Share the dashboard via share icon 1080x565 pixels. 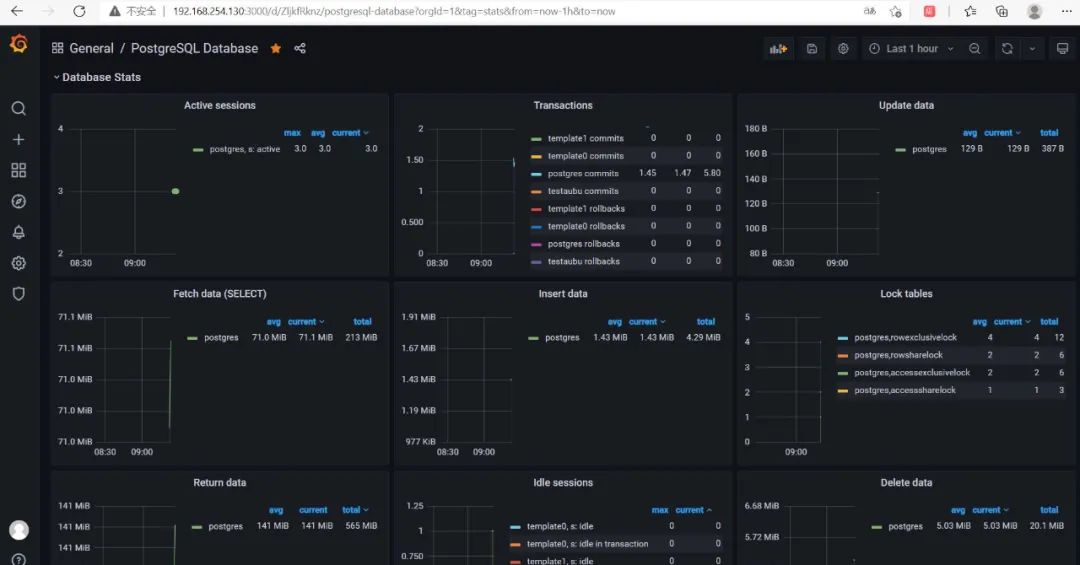300,48
